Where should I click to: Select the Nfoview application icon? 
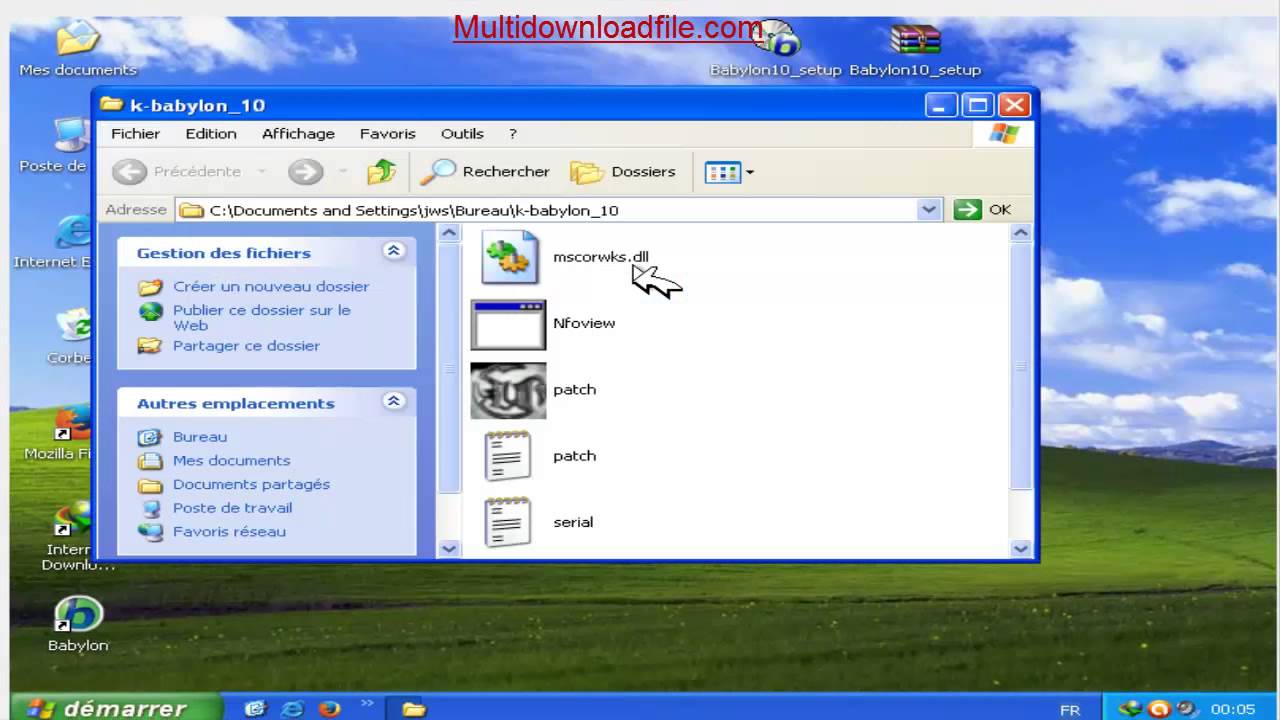coord(508,324)
